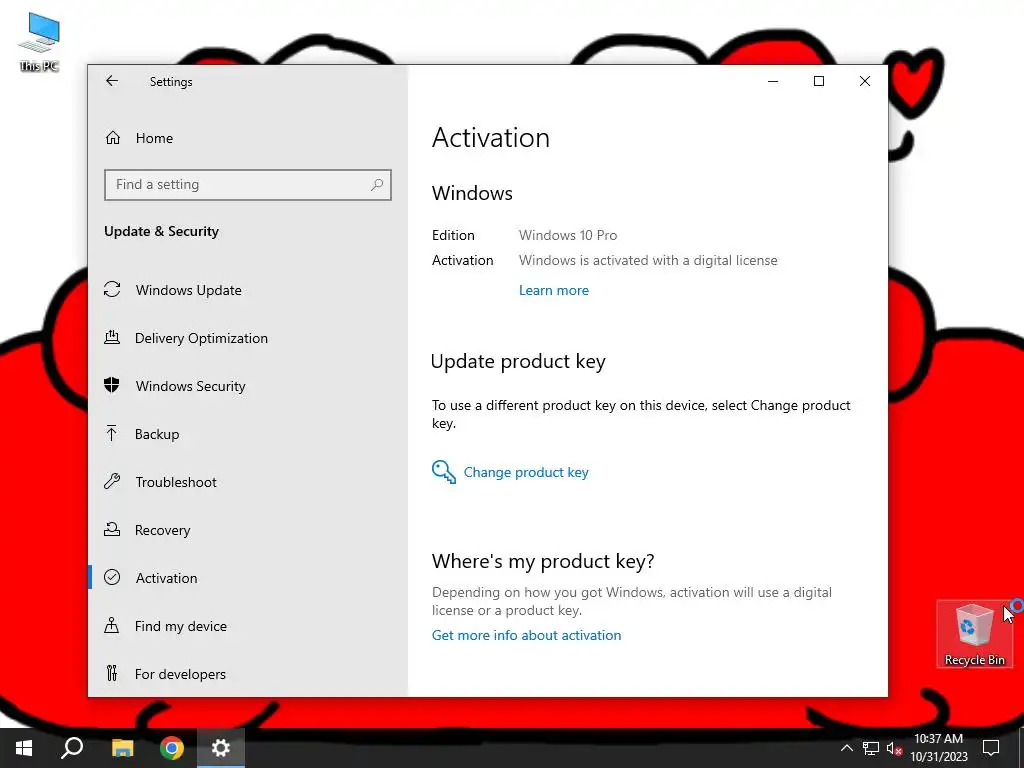This screenshot has height=768, width=1024.
Task: Click the For developers tools icon
Action: [x=112, y=673]
